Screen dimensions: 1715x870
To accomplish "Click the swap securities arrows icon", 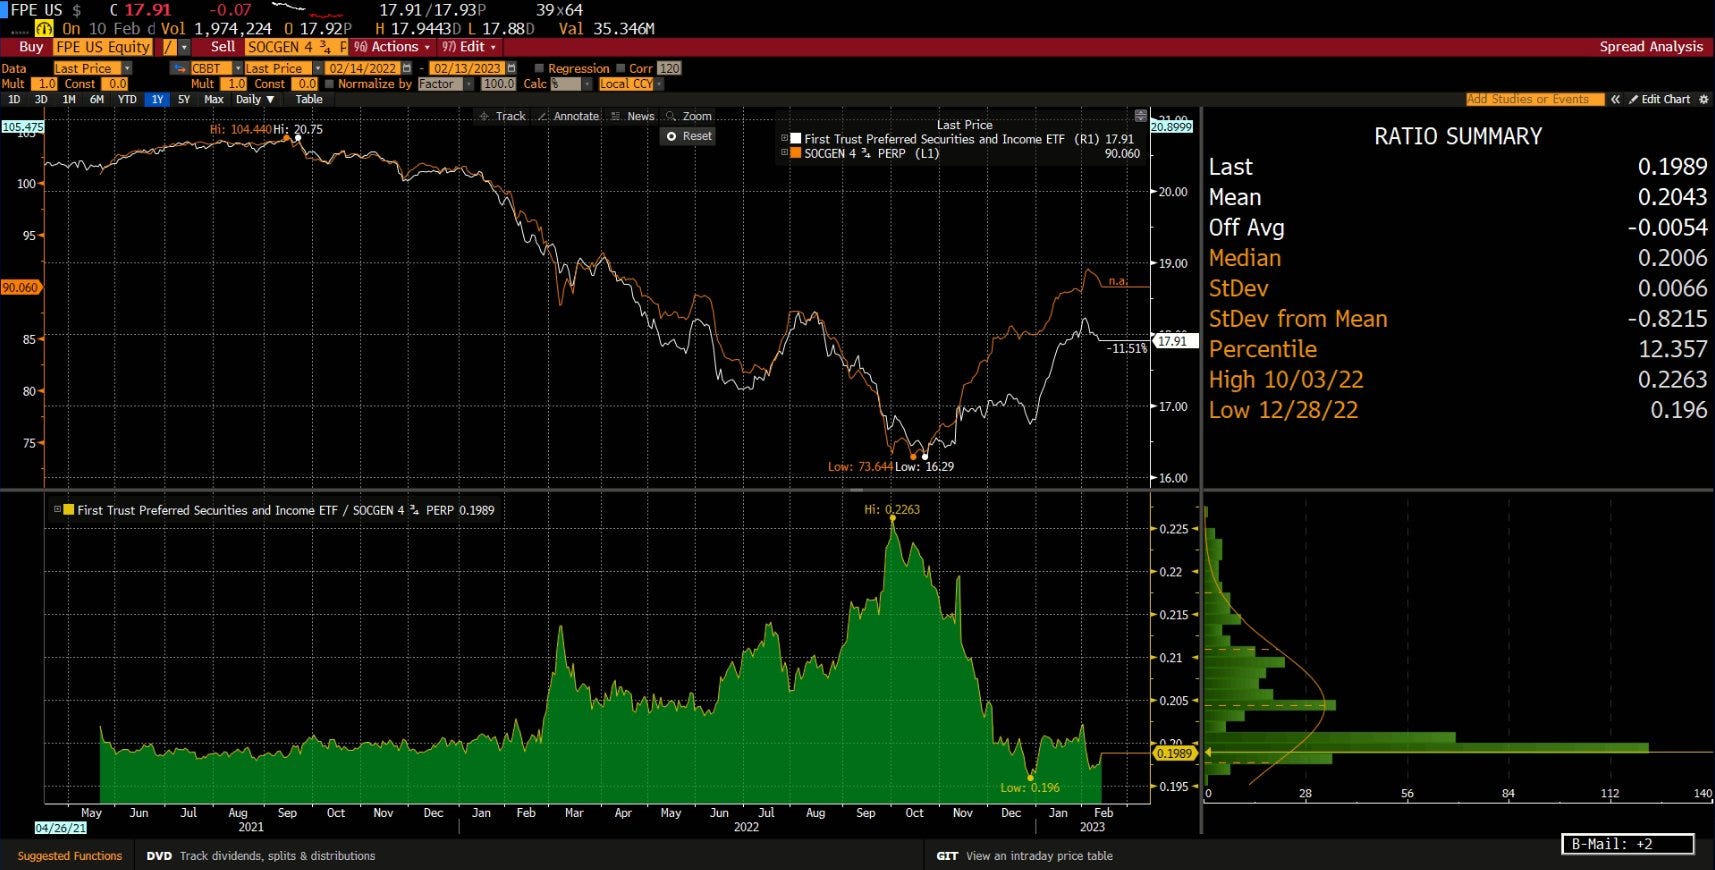I will tap(180, 68).
